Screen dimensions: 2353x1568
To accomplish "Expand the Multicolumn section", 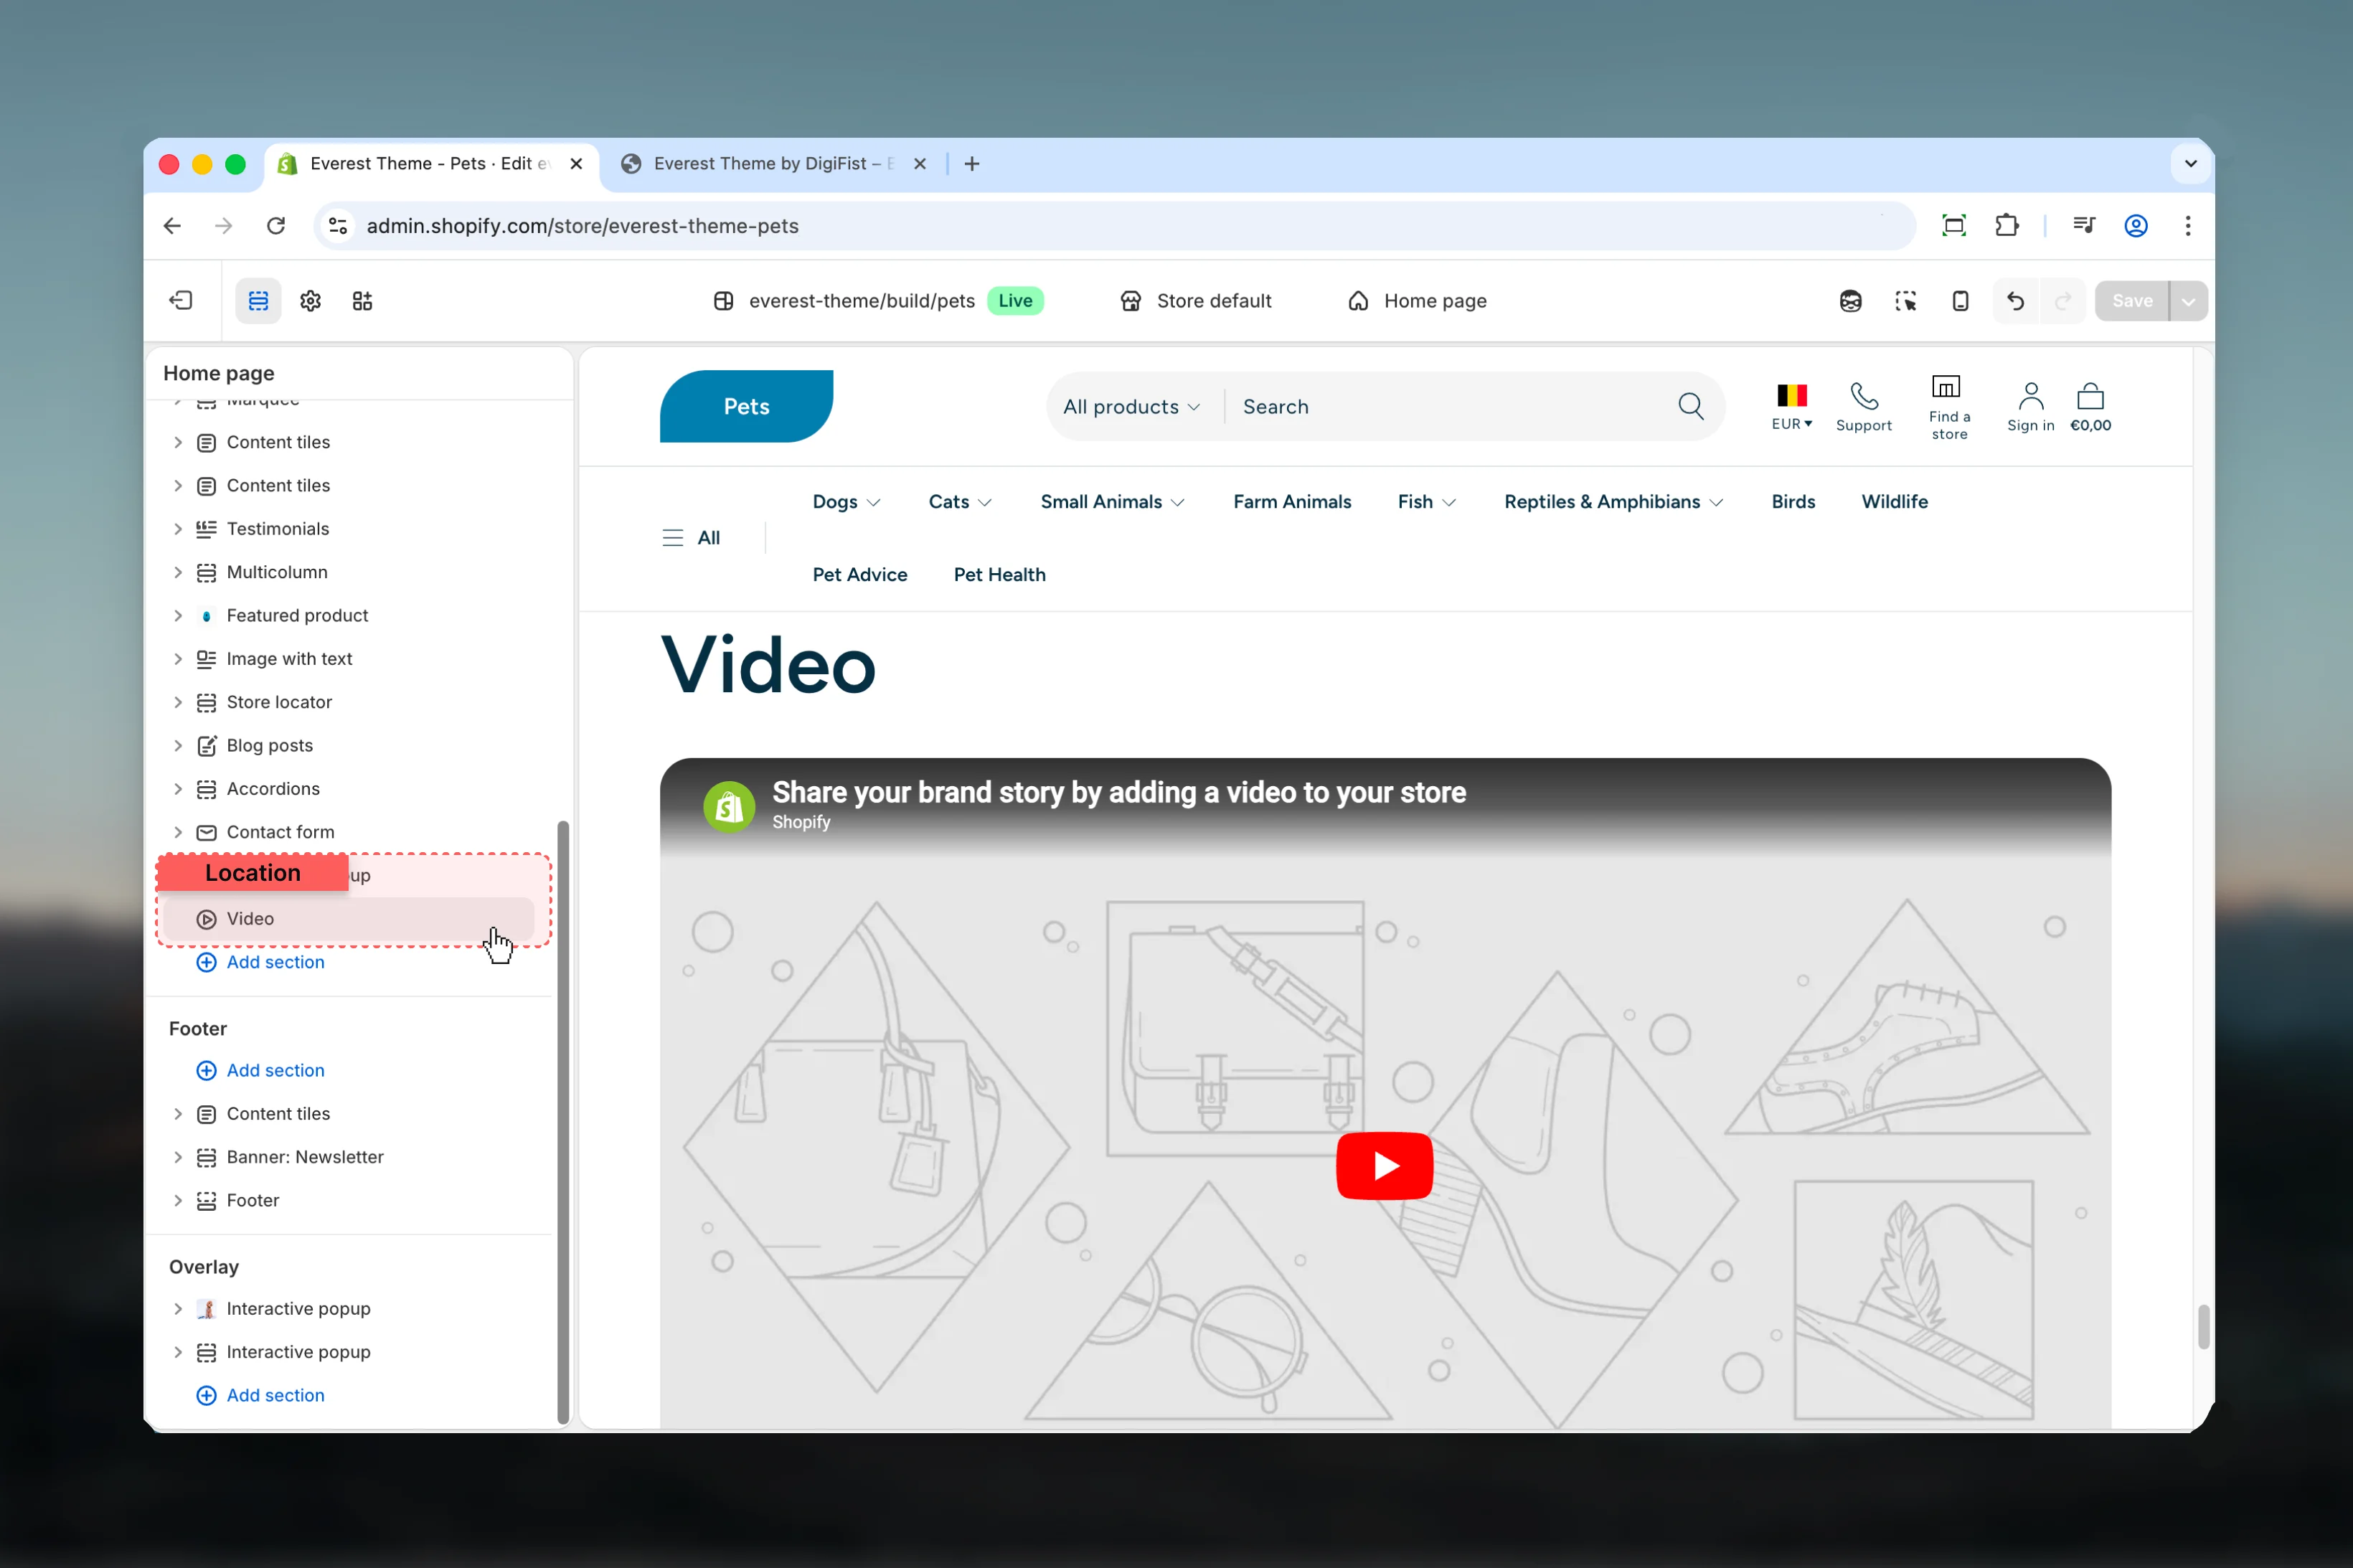I will [178, 572].
